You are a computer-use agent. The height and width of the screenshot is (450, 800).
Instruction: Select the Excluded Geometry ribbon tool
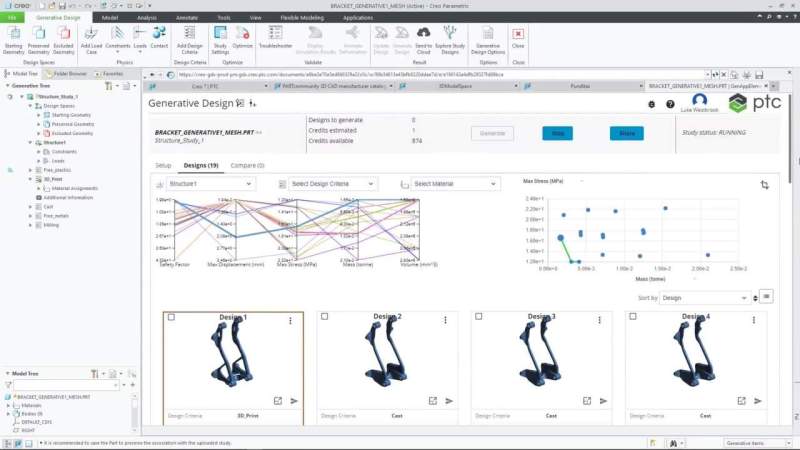click(x=63, y=40)
